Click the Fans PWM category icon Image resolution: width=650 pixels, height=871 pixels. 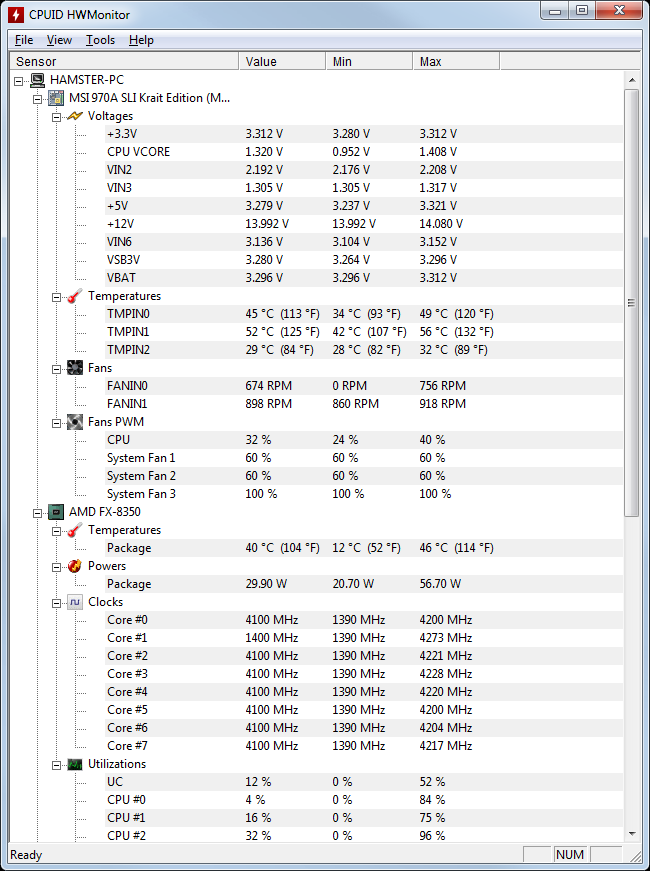(x=75, y=422)
